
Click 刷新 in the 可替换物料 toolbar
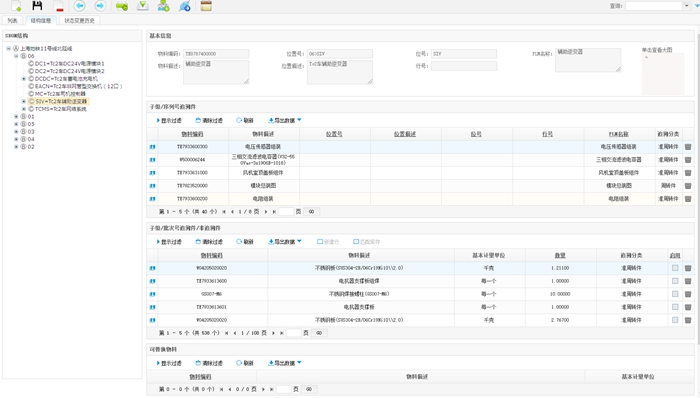click(245, 363)
